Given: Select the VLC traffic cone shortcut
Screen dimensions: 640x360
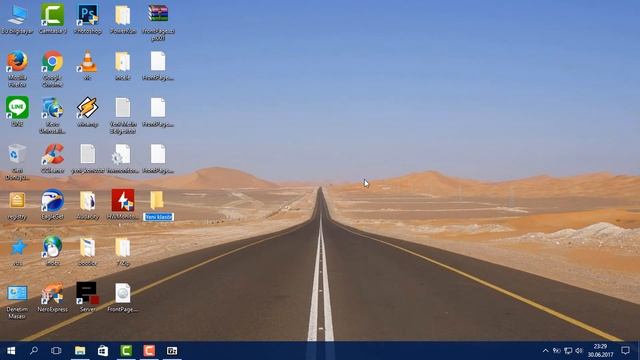Looking at the screenshot, I should (x=87, y=61).
